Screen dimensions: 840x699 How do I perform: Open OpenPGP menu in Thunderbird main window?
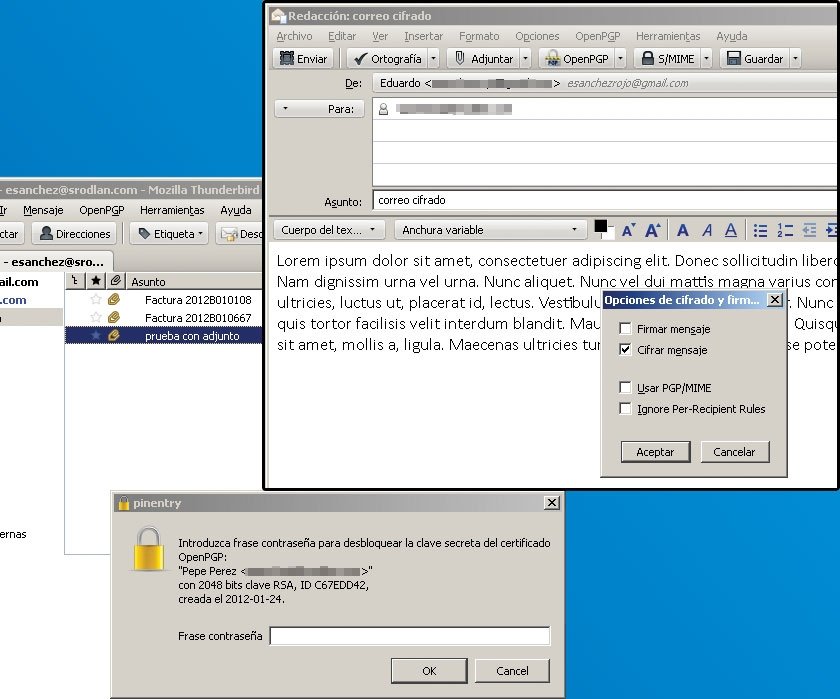coord(102,210)
